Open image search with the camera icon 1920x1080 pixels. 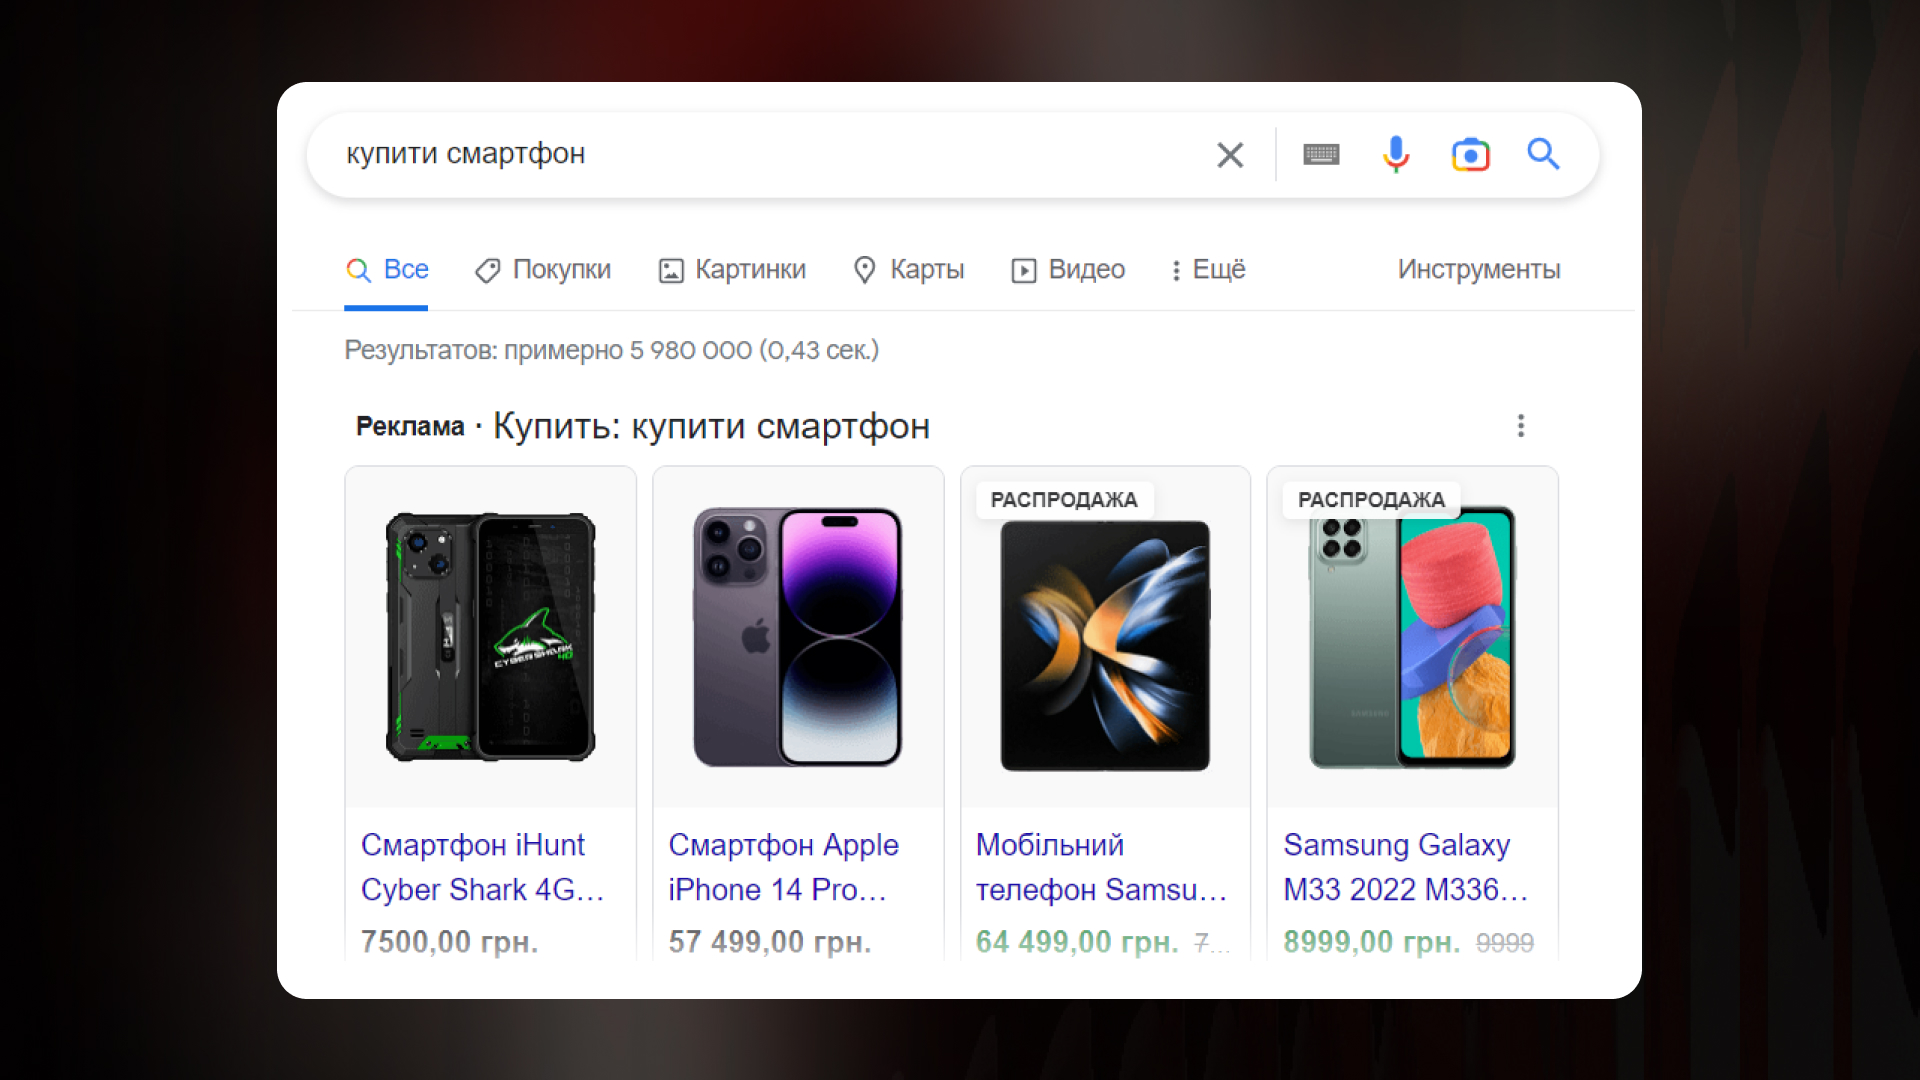1470,155
